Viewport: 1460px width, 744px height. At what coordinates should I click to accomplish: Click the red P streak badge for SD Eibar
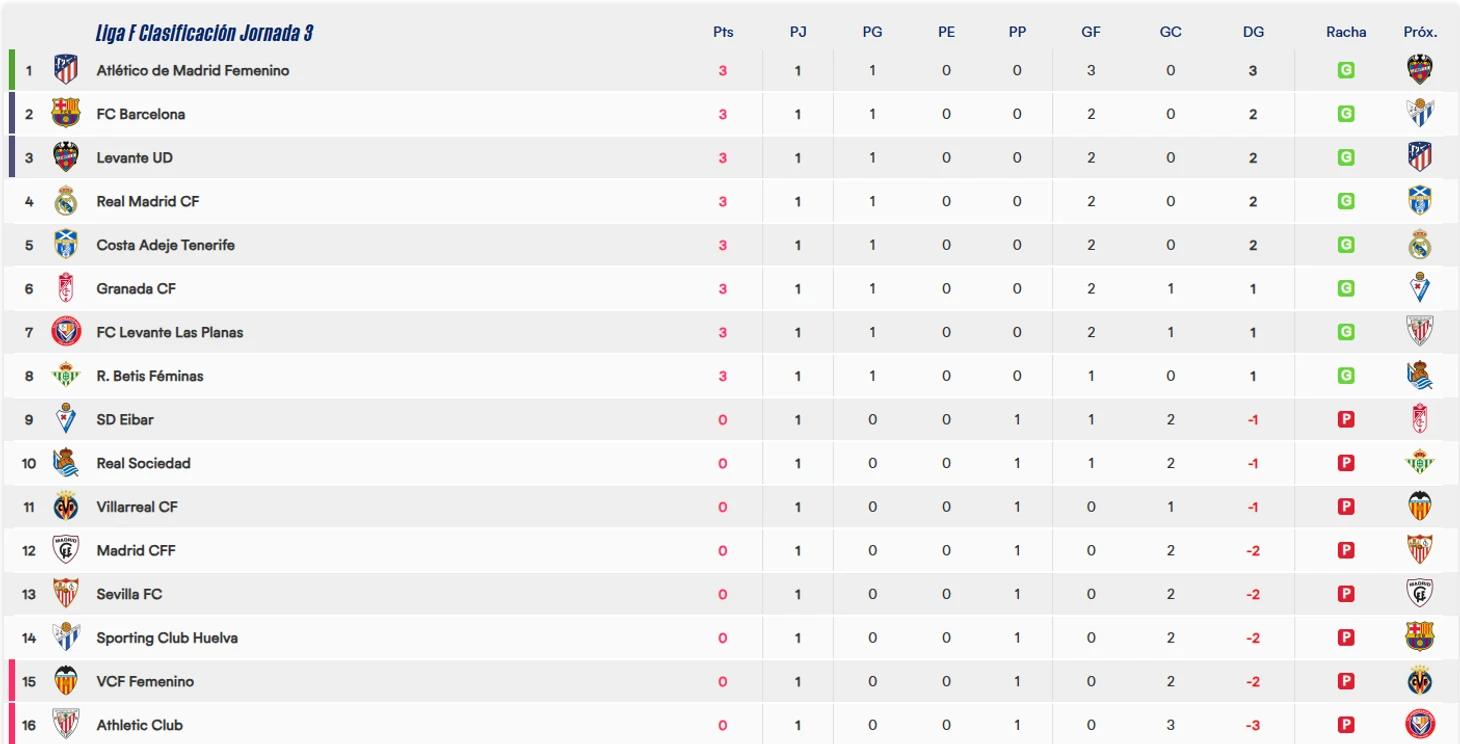coord(1346,419)
